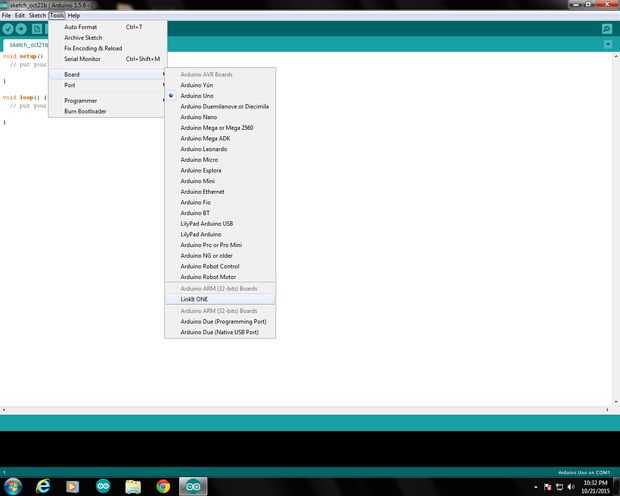
Task: Select Arduino Due (Programming Port)
Action: (x=220, y=322)
